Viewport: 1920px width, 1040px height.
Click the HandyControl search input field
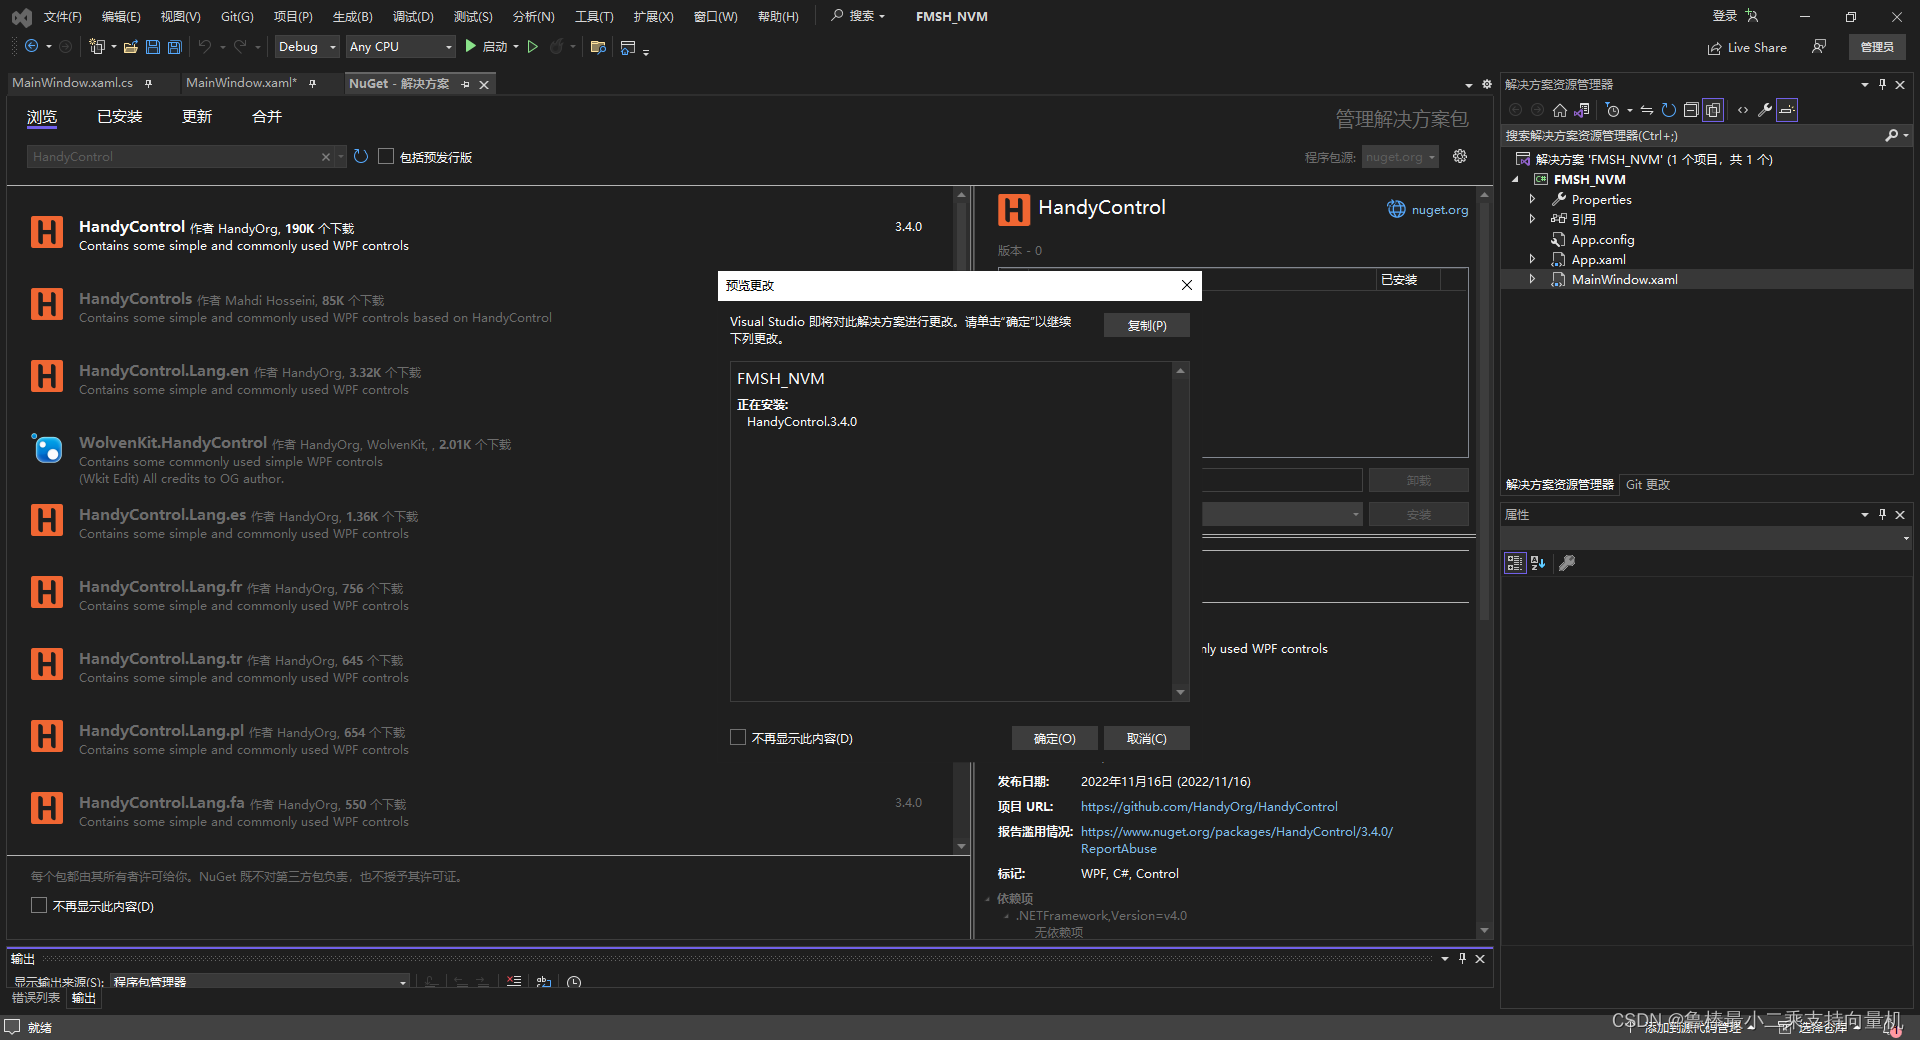(x=174, y=156)
